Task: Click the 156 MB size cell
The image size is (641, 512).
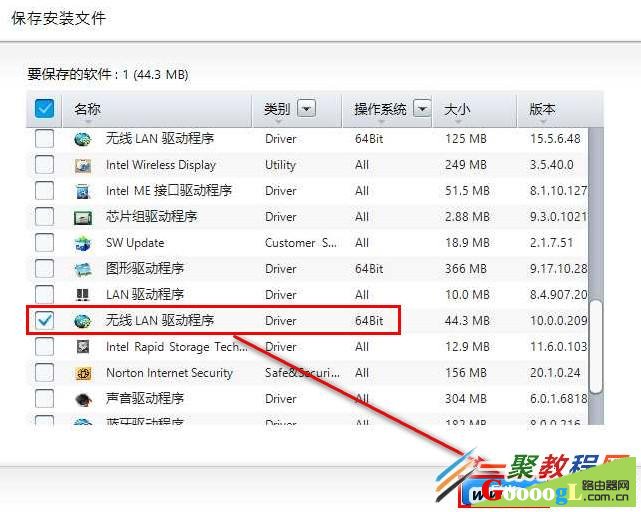Action: tap(466, 373)
